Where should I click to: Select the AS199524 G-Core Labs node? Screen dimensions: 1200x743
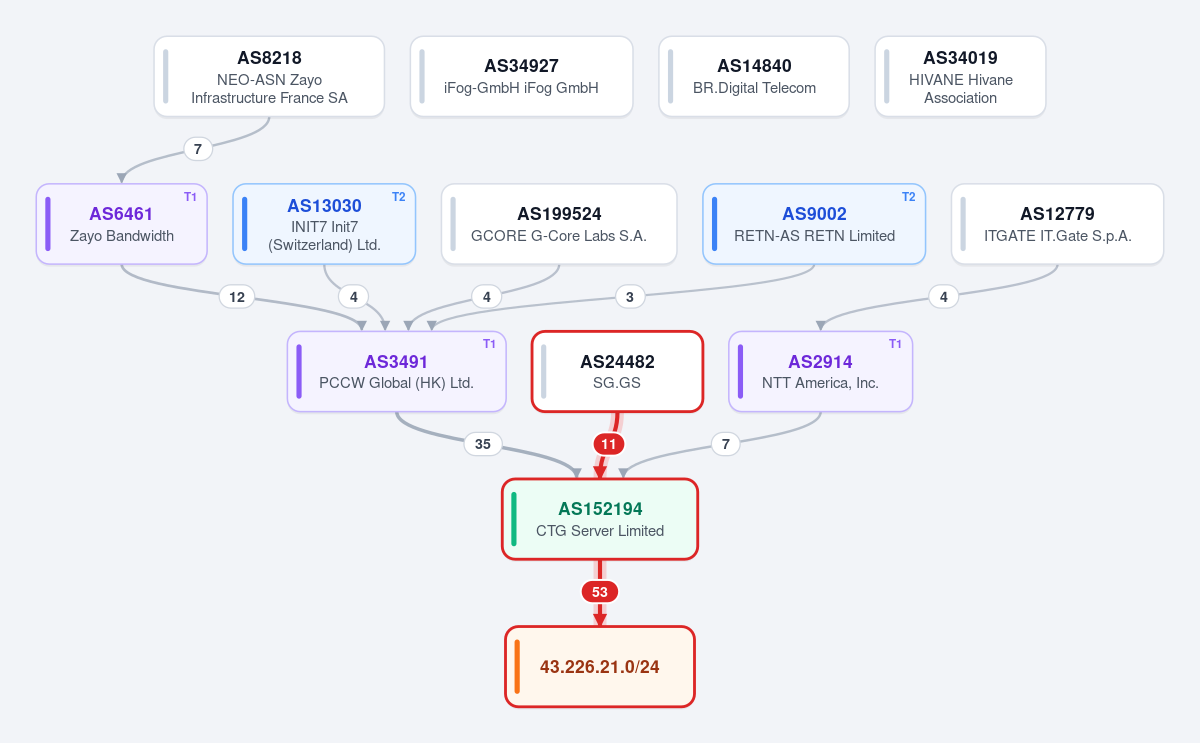[x=559, y=224]
